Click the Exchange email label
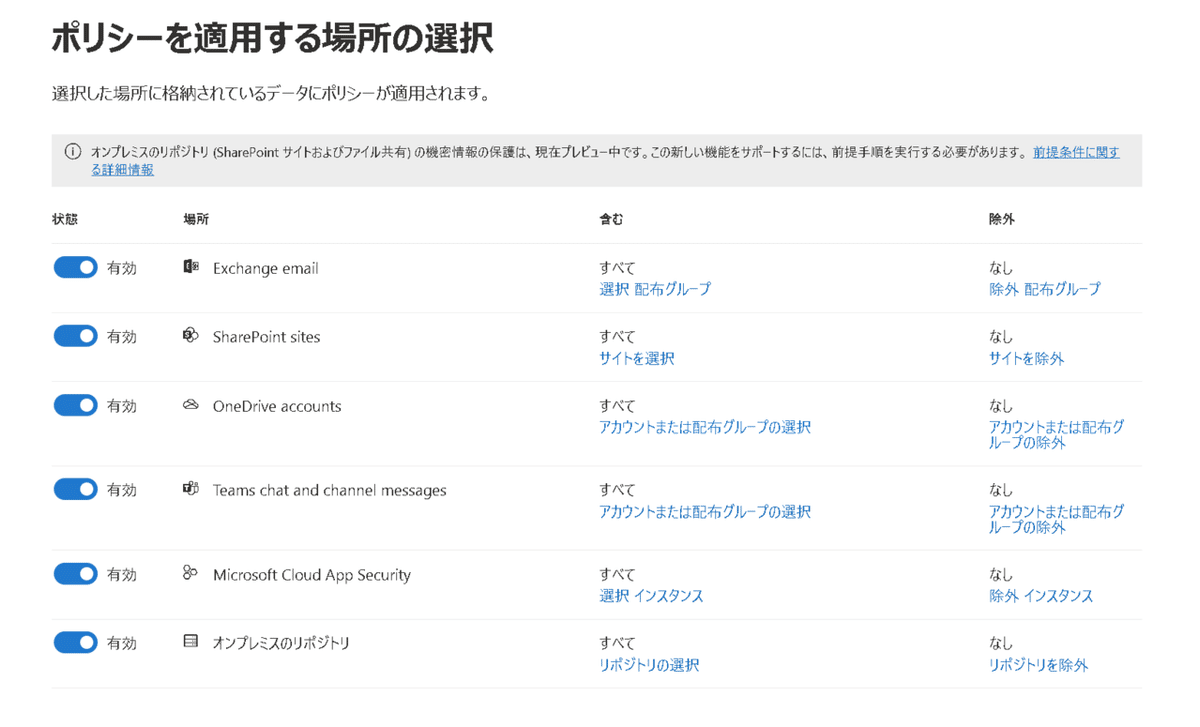 (266, 268)
